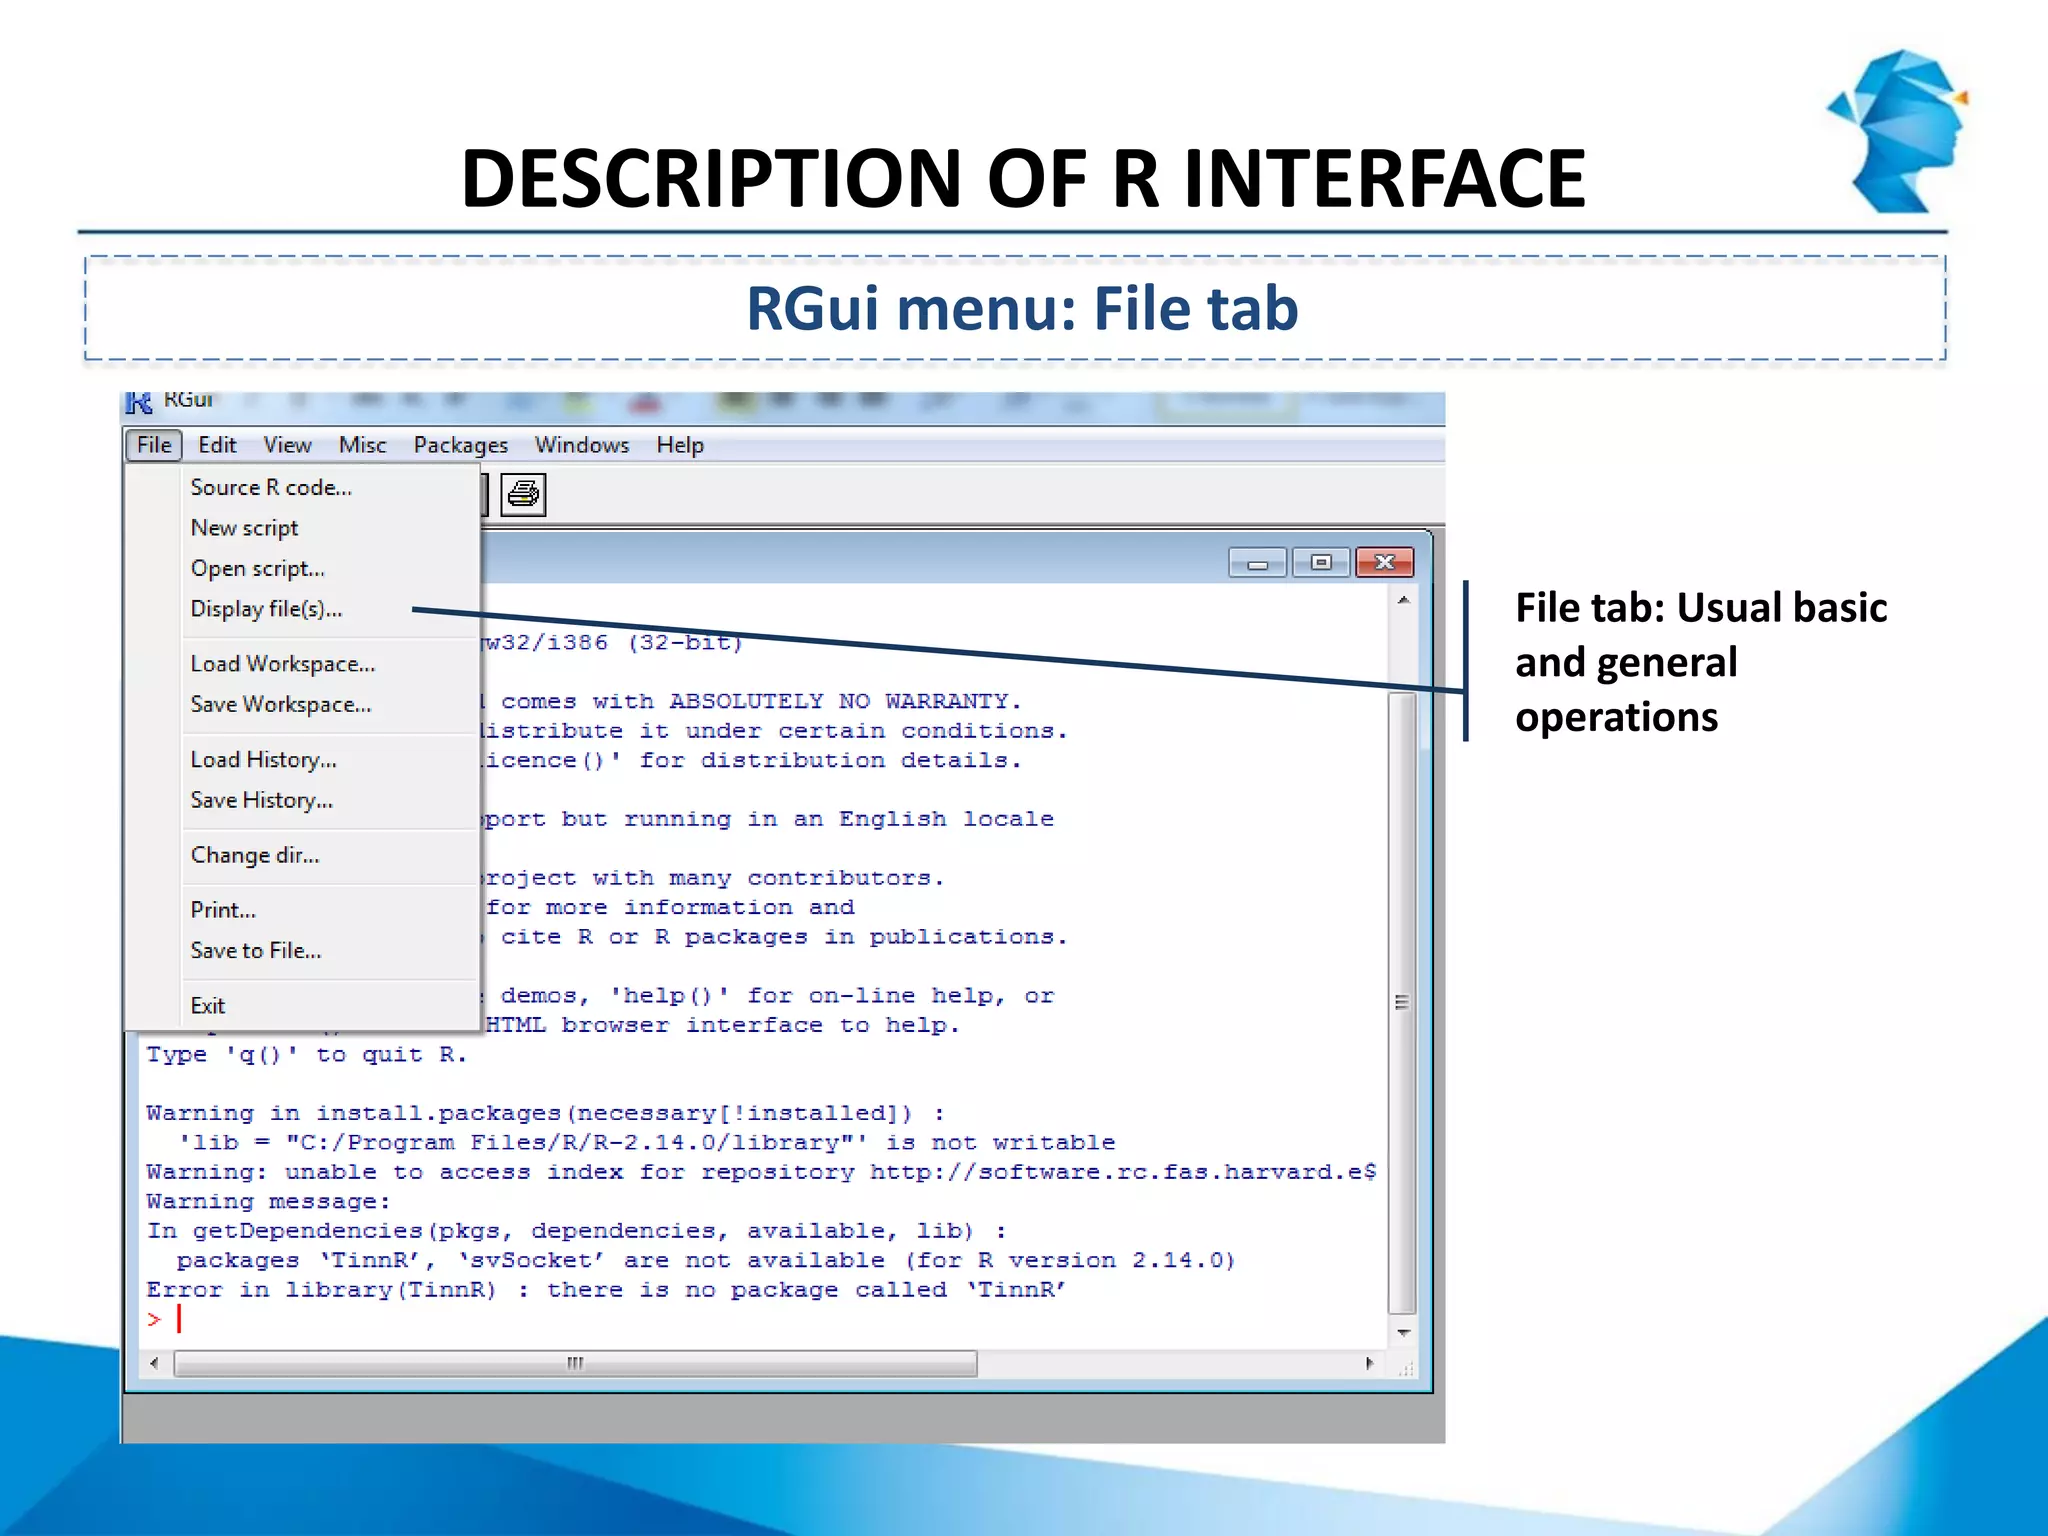Click the horizontal scroll left arrow
The image size is (2048, 1536).
point(154,1363)
